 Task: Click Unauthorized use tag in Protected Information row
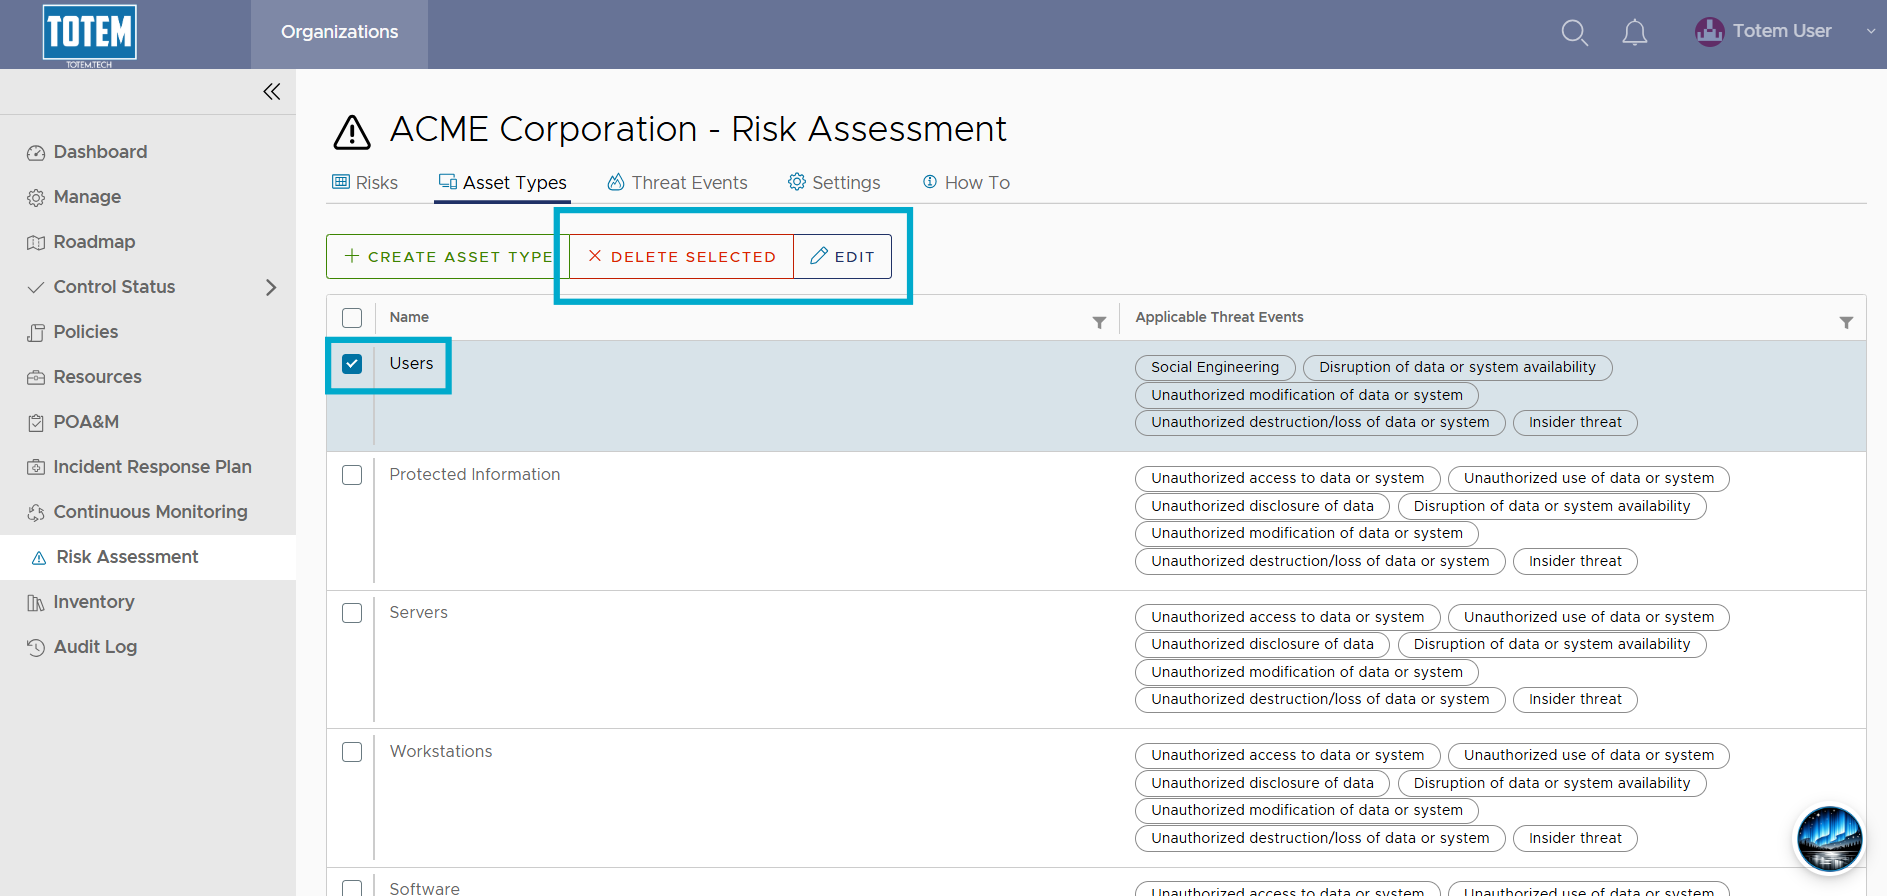point(1588,479)
